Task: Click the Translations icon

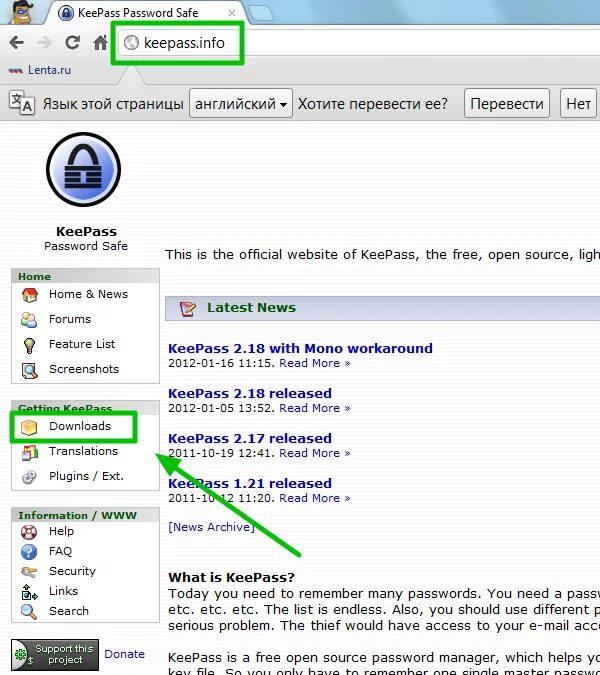Action: pos(30,452)
